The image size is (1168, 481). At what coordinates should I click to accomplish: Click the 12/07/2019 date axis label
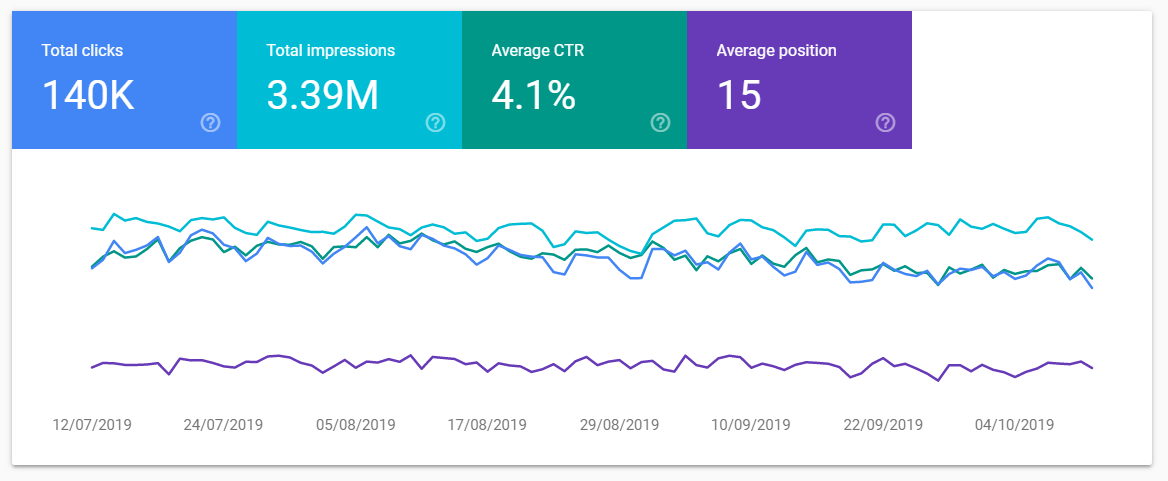92,425
